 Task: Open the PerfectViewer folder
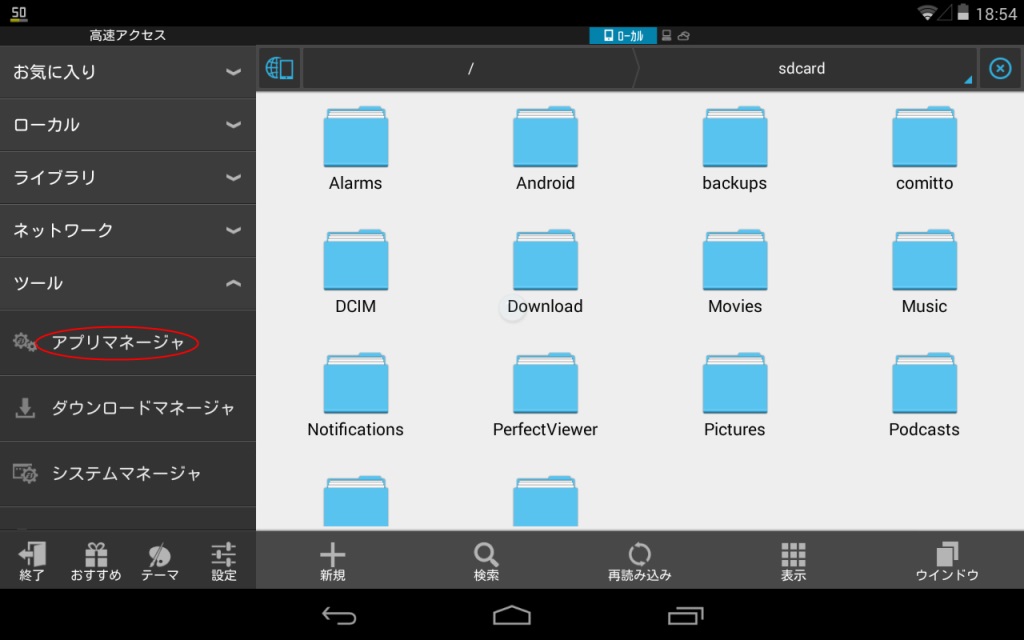point(545,395)
